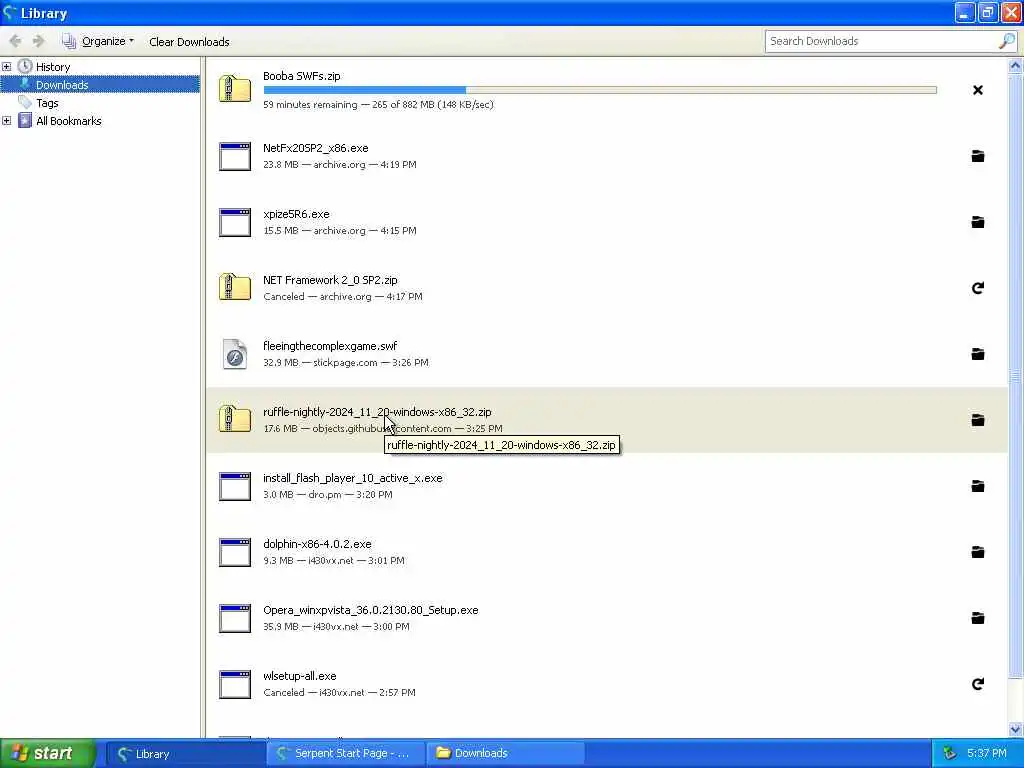Click the fleeingthecomplexgame.swf file icon

(x=235, y=354)
